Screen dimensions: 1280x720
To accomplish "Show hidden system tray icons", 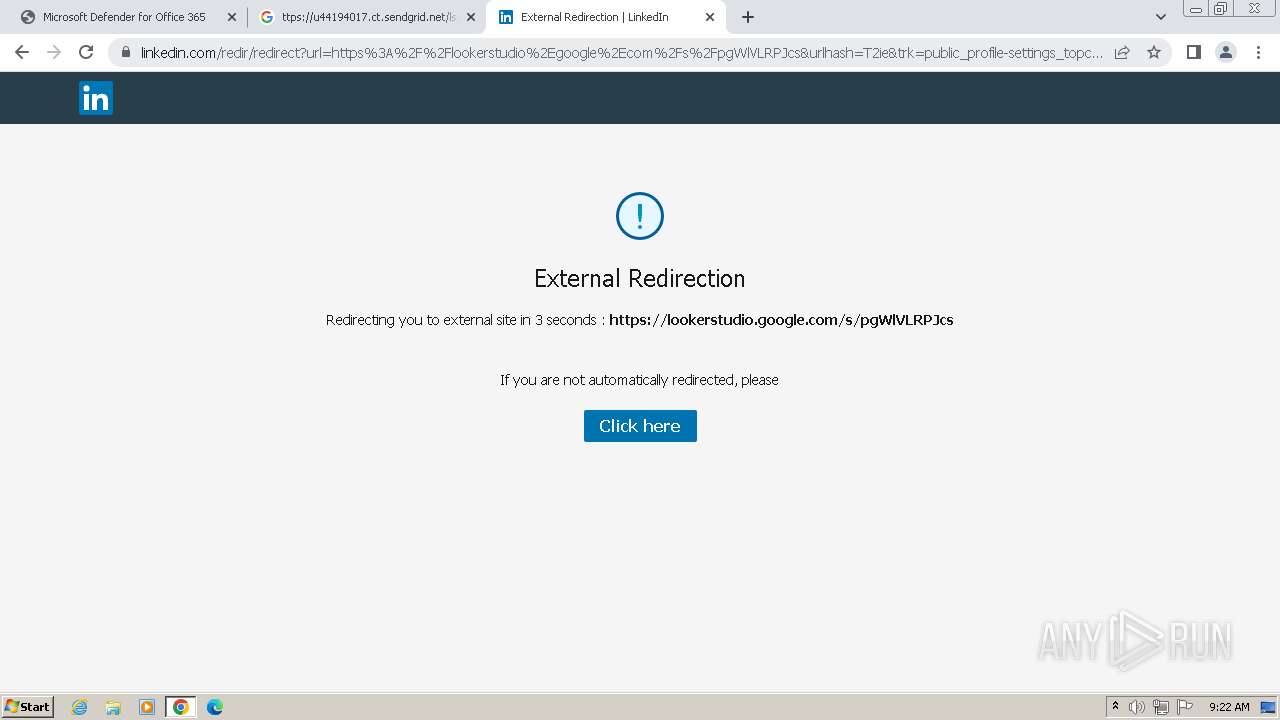I will [1116, 707].
